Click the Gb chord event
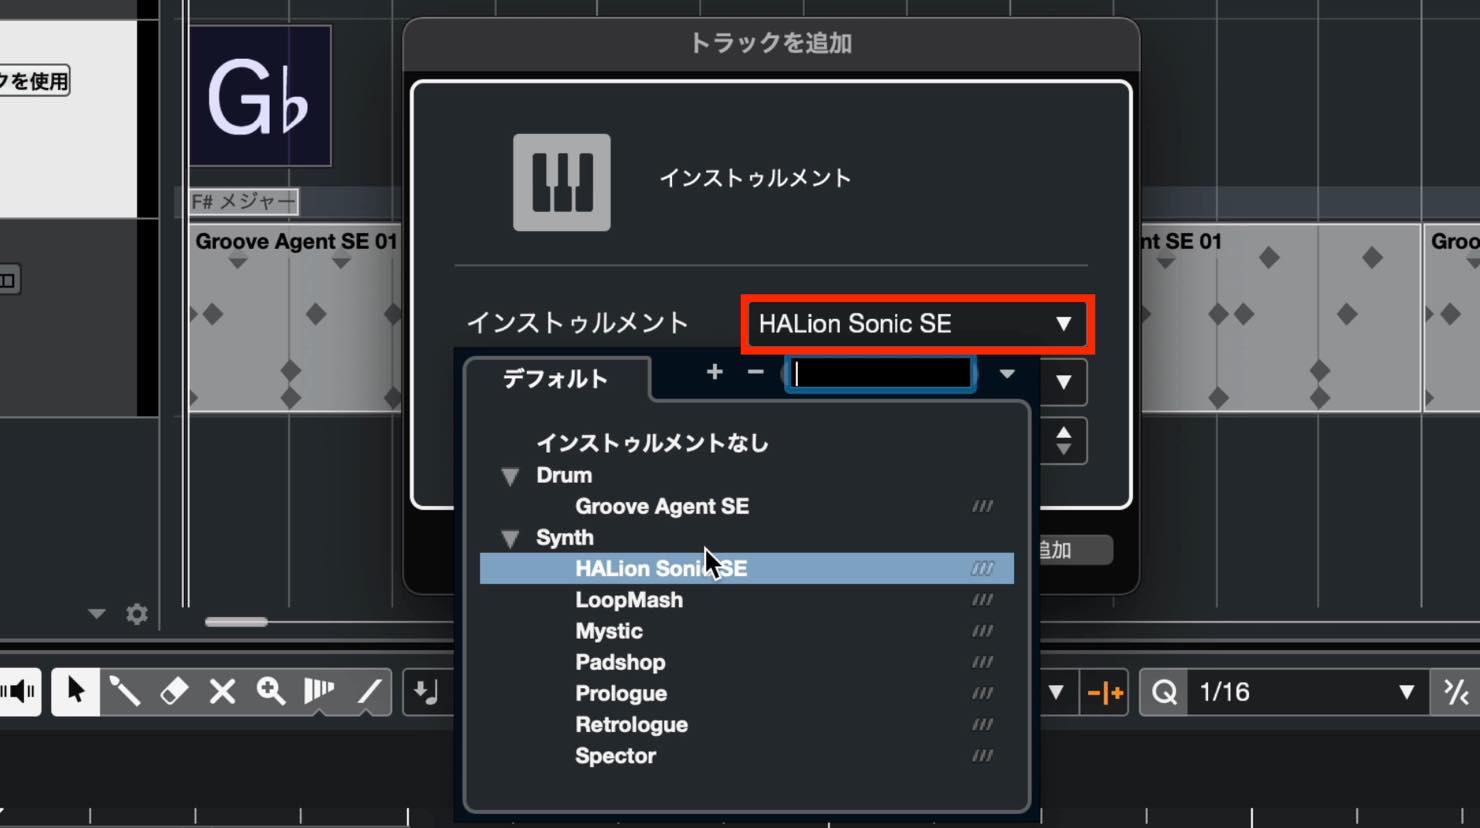The image size is (1480, 828). (260, 96)
